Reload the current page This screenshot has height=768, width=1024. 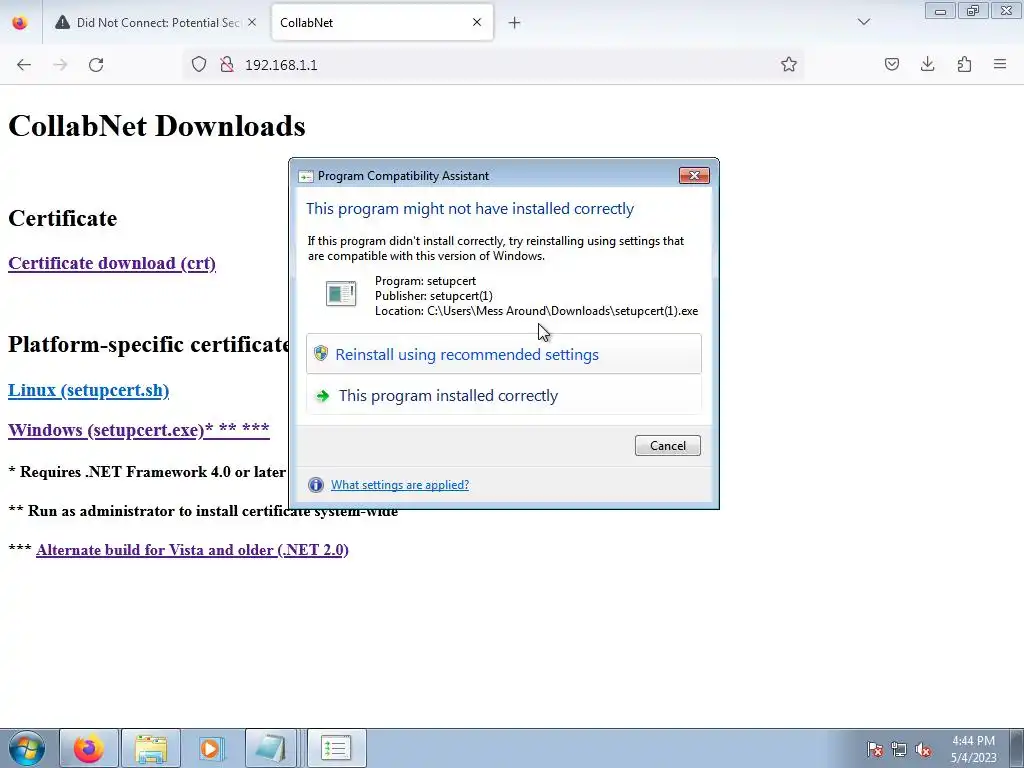pos(96,65)
